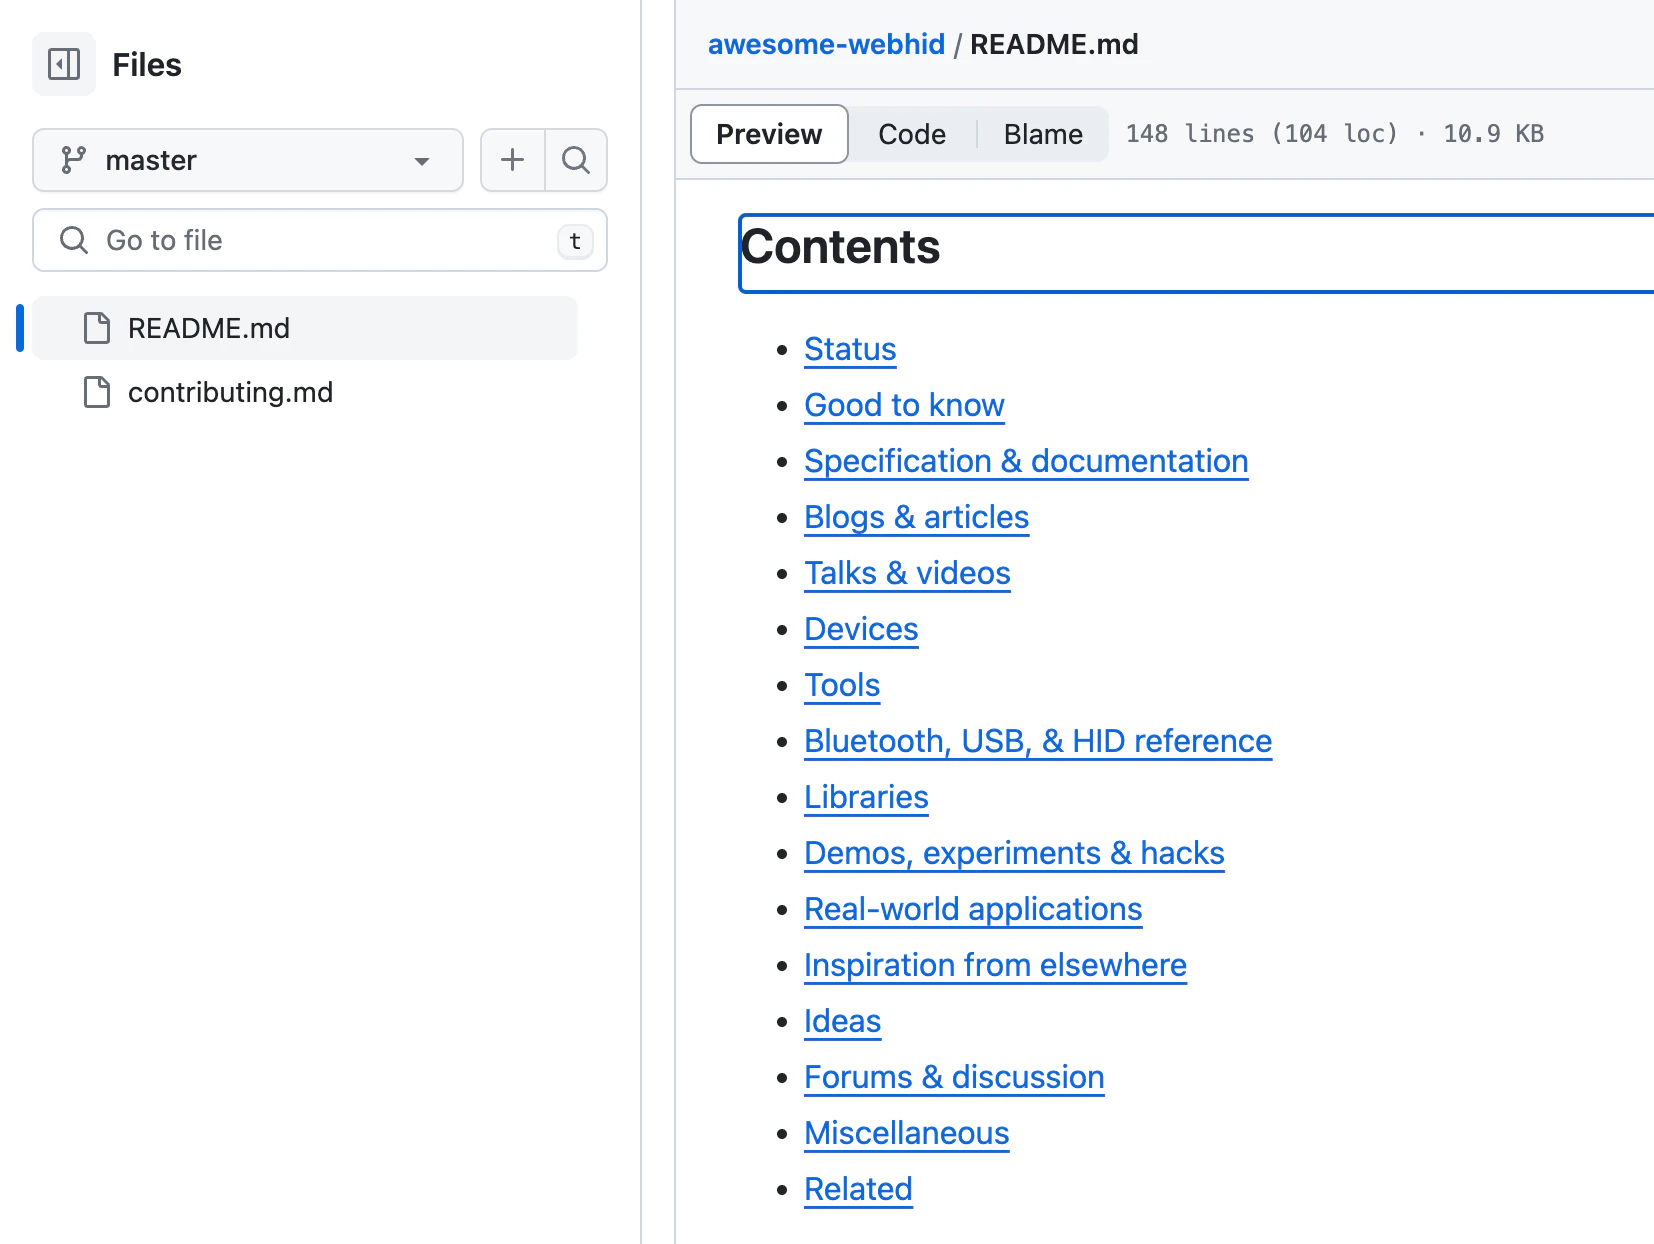Open the master branch dropdown
Screen dimensions: 1654x1244
point(248,160)
